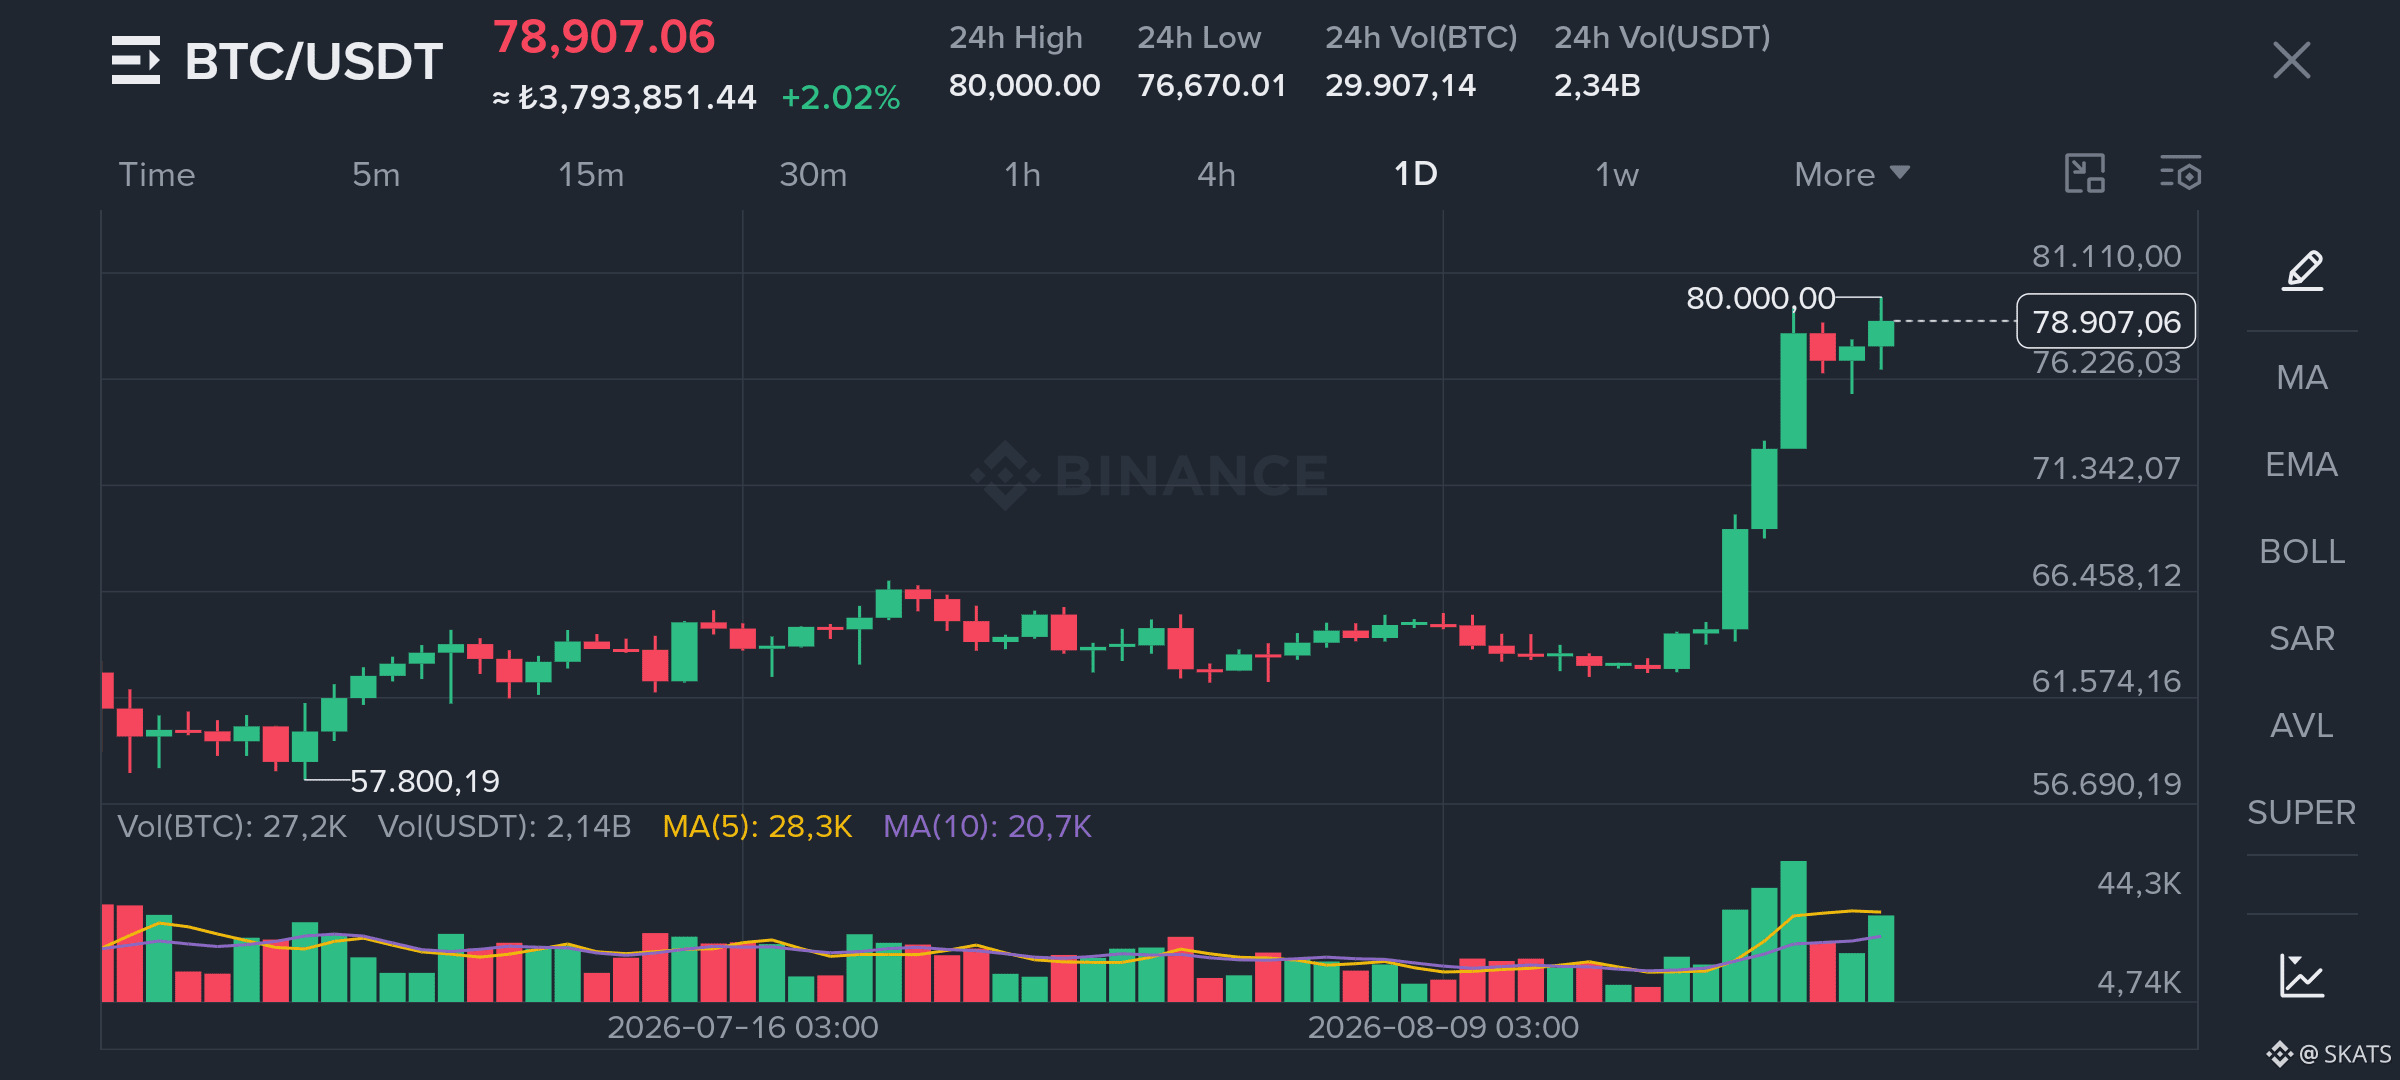The height and width of the screenshot is (1080, 2400).
Task: Tap the 56.690,19 price axis label
Action: pyautogui.click(x=2106, y=784)
